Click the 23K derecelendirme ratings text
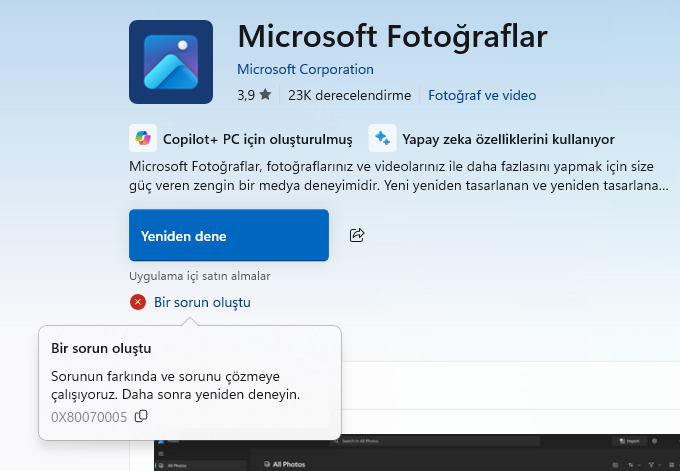 click(350, 95)
